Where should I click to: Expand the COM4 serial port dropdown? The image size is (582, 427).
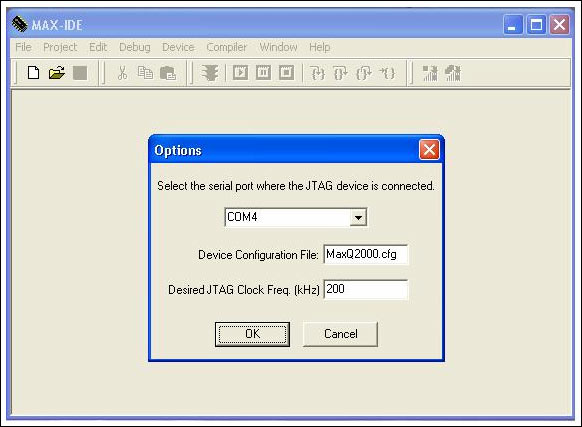(358, 218)
